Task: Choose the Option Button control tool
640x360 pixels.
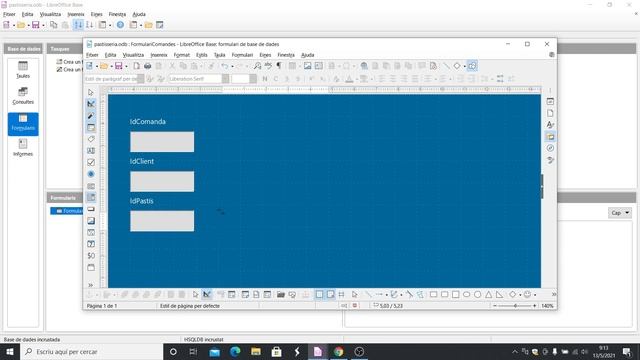Action: click(x=91, y=174)
